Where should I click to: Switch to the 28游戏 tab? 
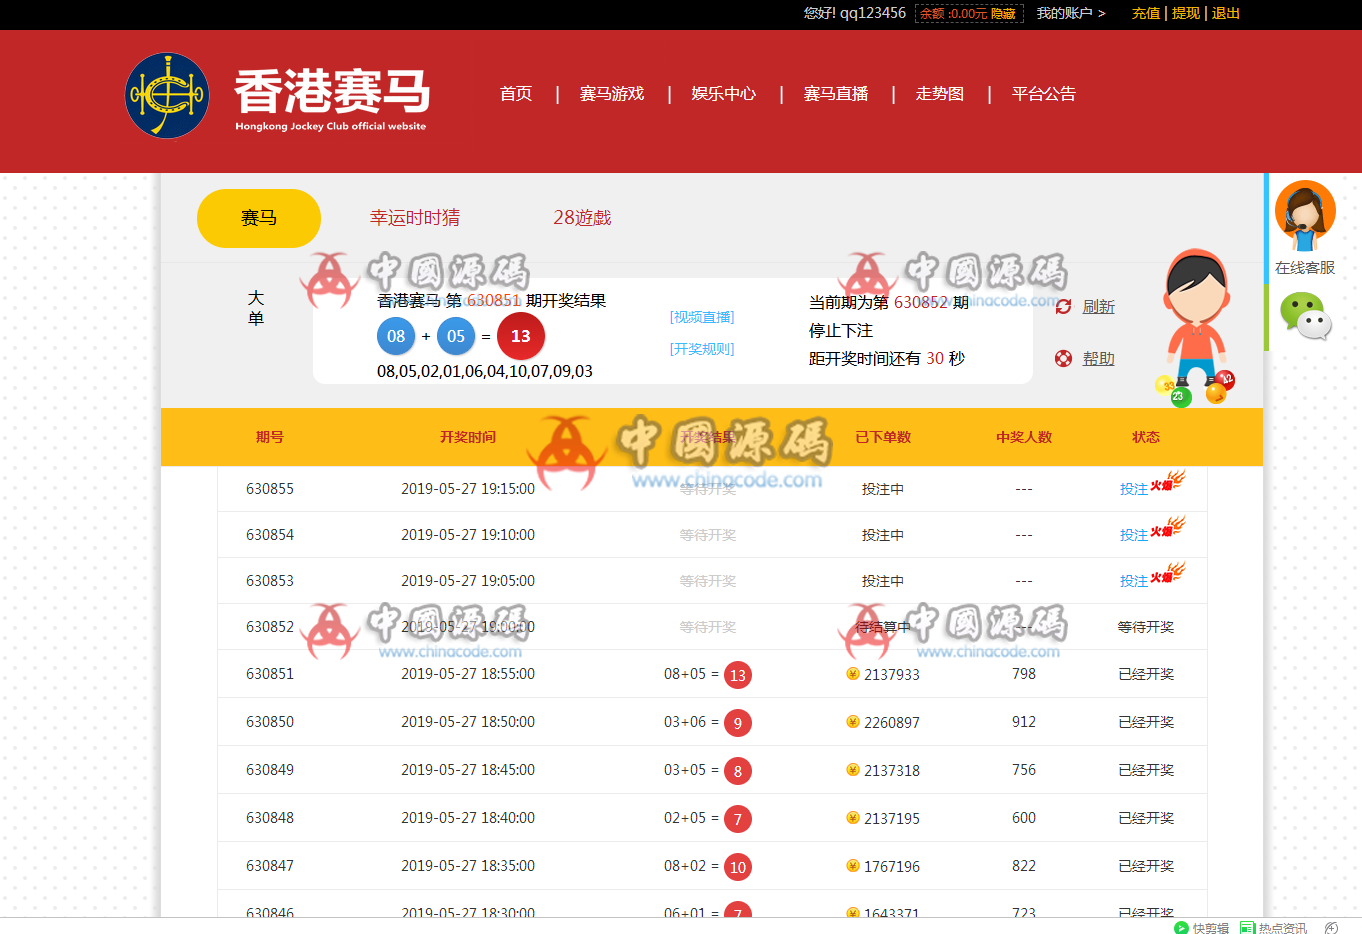coord(582,218)
